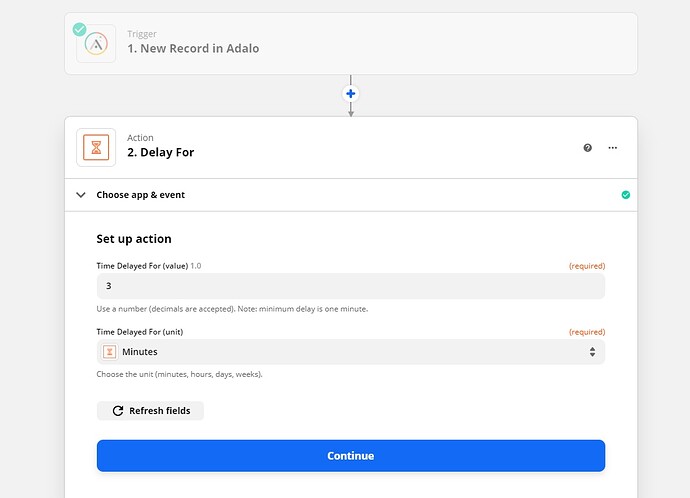690x498 pixels.
Task: Collapse the Choose app & event section
Action: coord(81,195)
